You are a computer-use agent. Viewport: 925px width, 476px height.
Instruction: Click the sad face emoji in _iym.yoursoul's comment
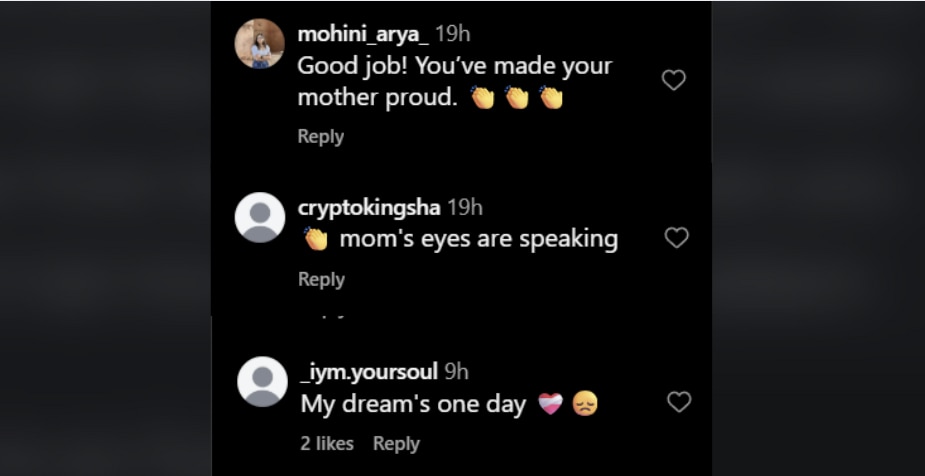click(x=585, y=404)
